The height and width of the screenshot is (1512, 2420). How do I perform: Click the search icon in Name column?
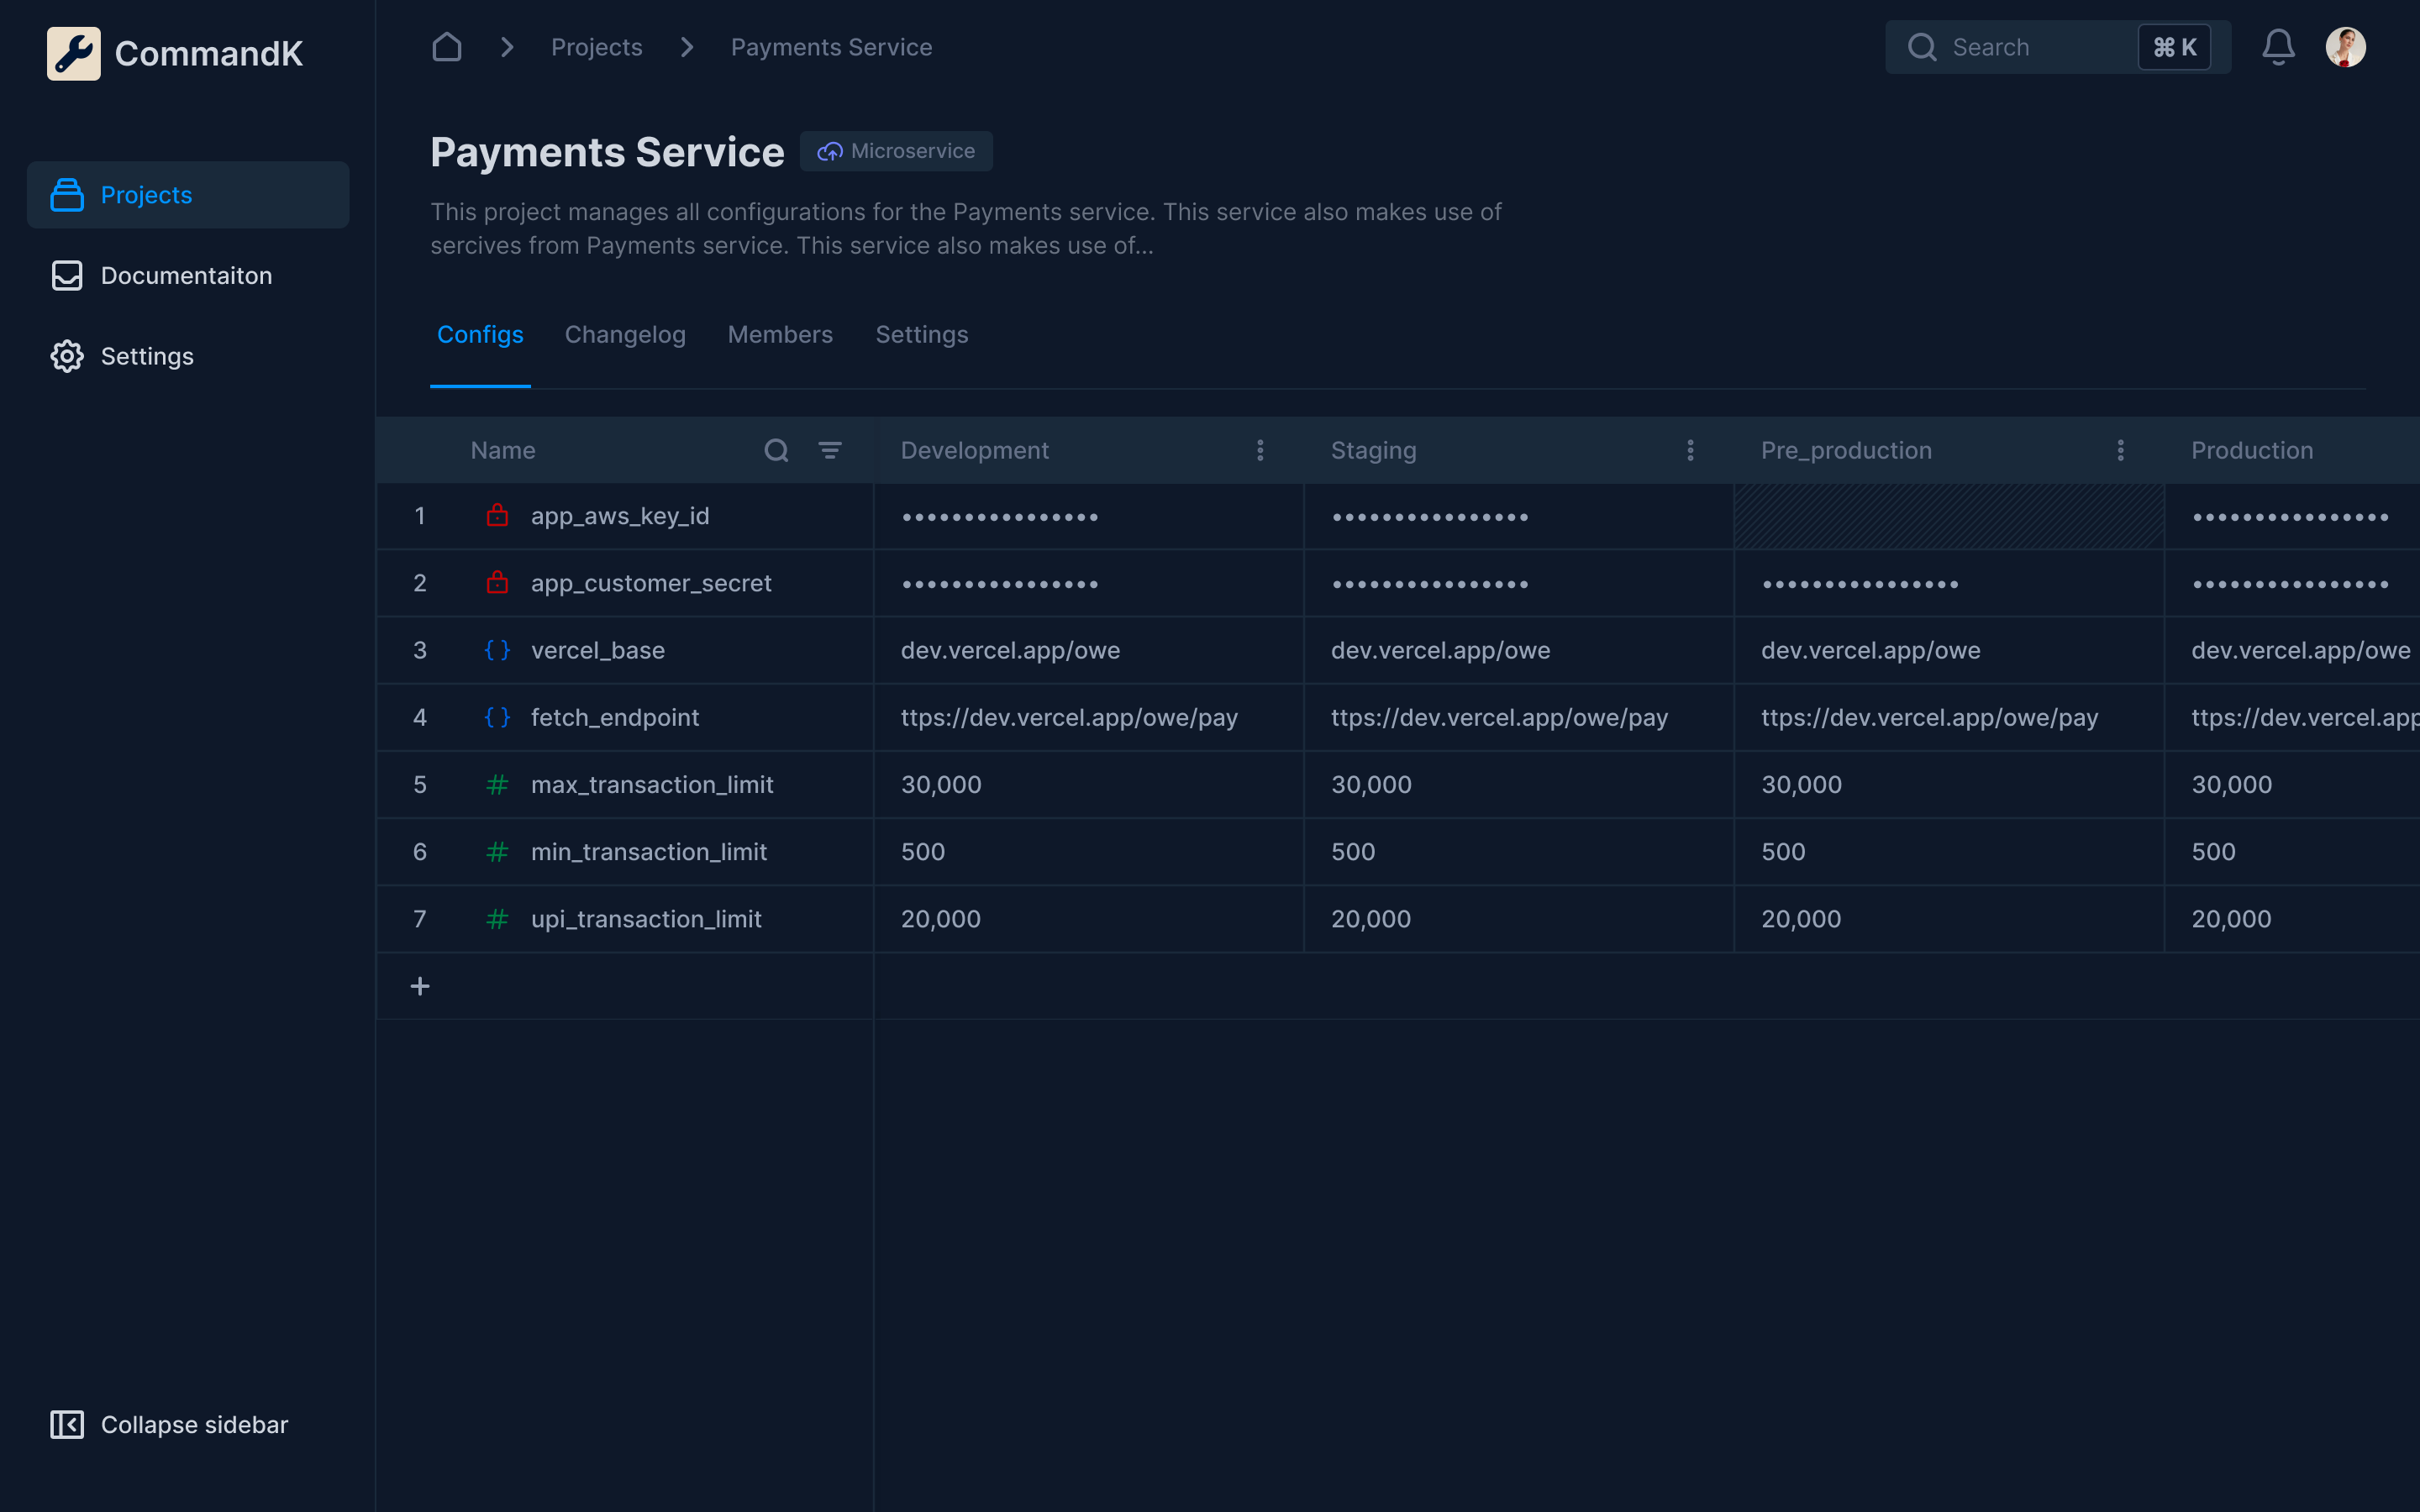(x=776, y=450)
